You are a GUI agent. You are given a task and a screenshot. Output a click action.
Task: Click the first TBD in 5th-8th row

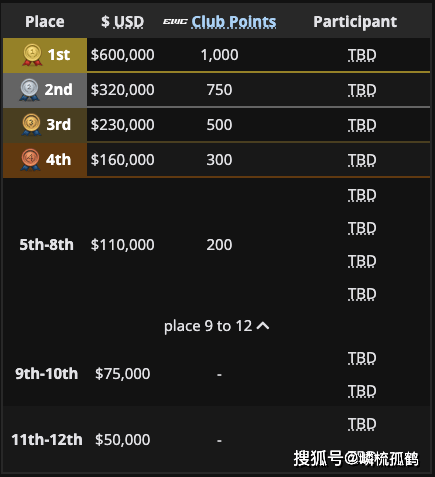pyautogui.click(x=362, y=195)
